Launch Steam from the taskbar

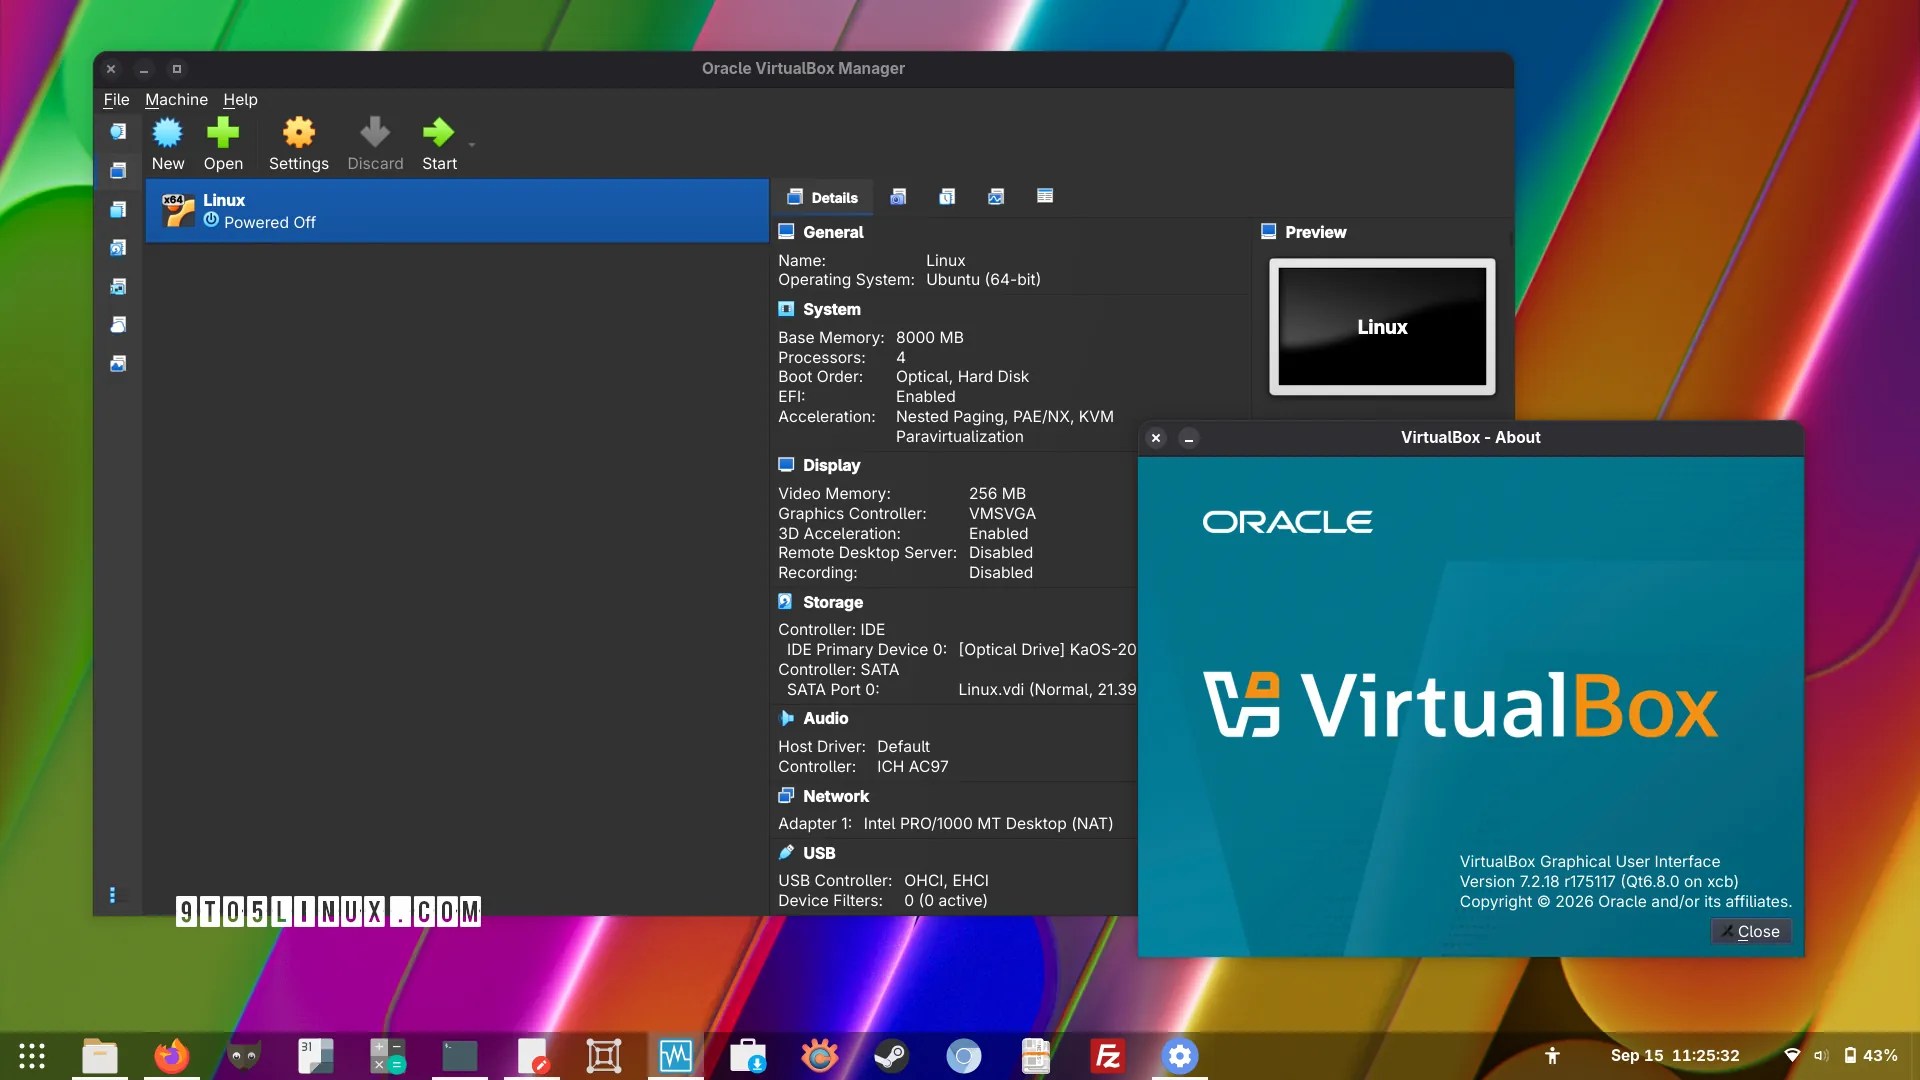click(x=892, y=1056)
